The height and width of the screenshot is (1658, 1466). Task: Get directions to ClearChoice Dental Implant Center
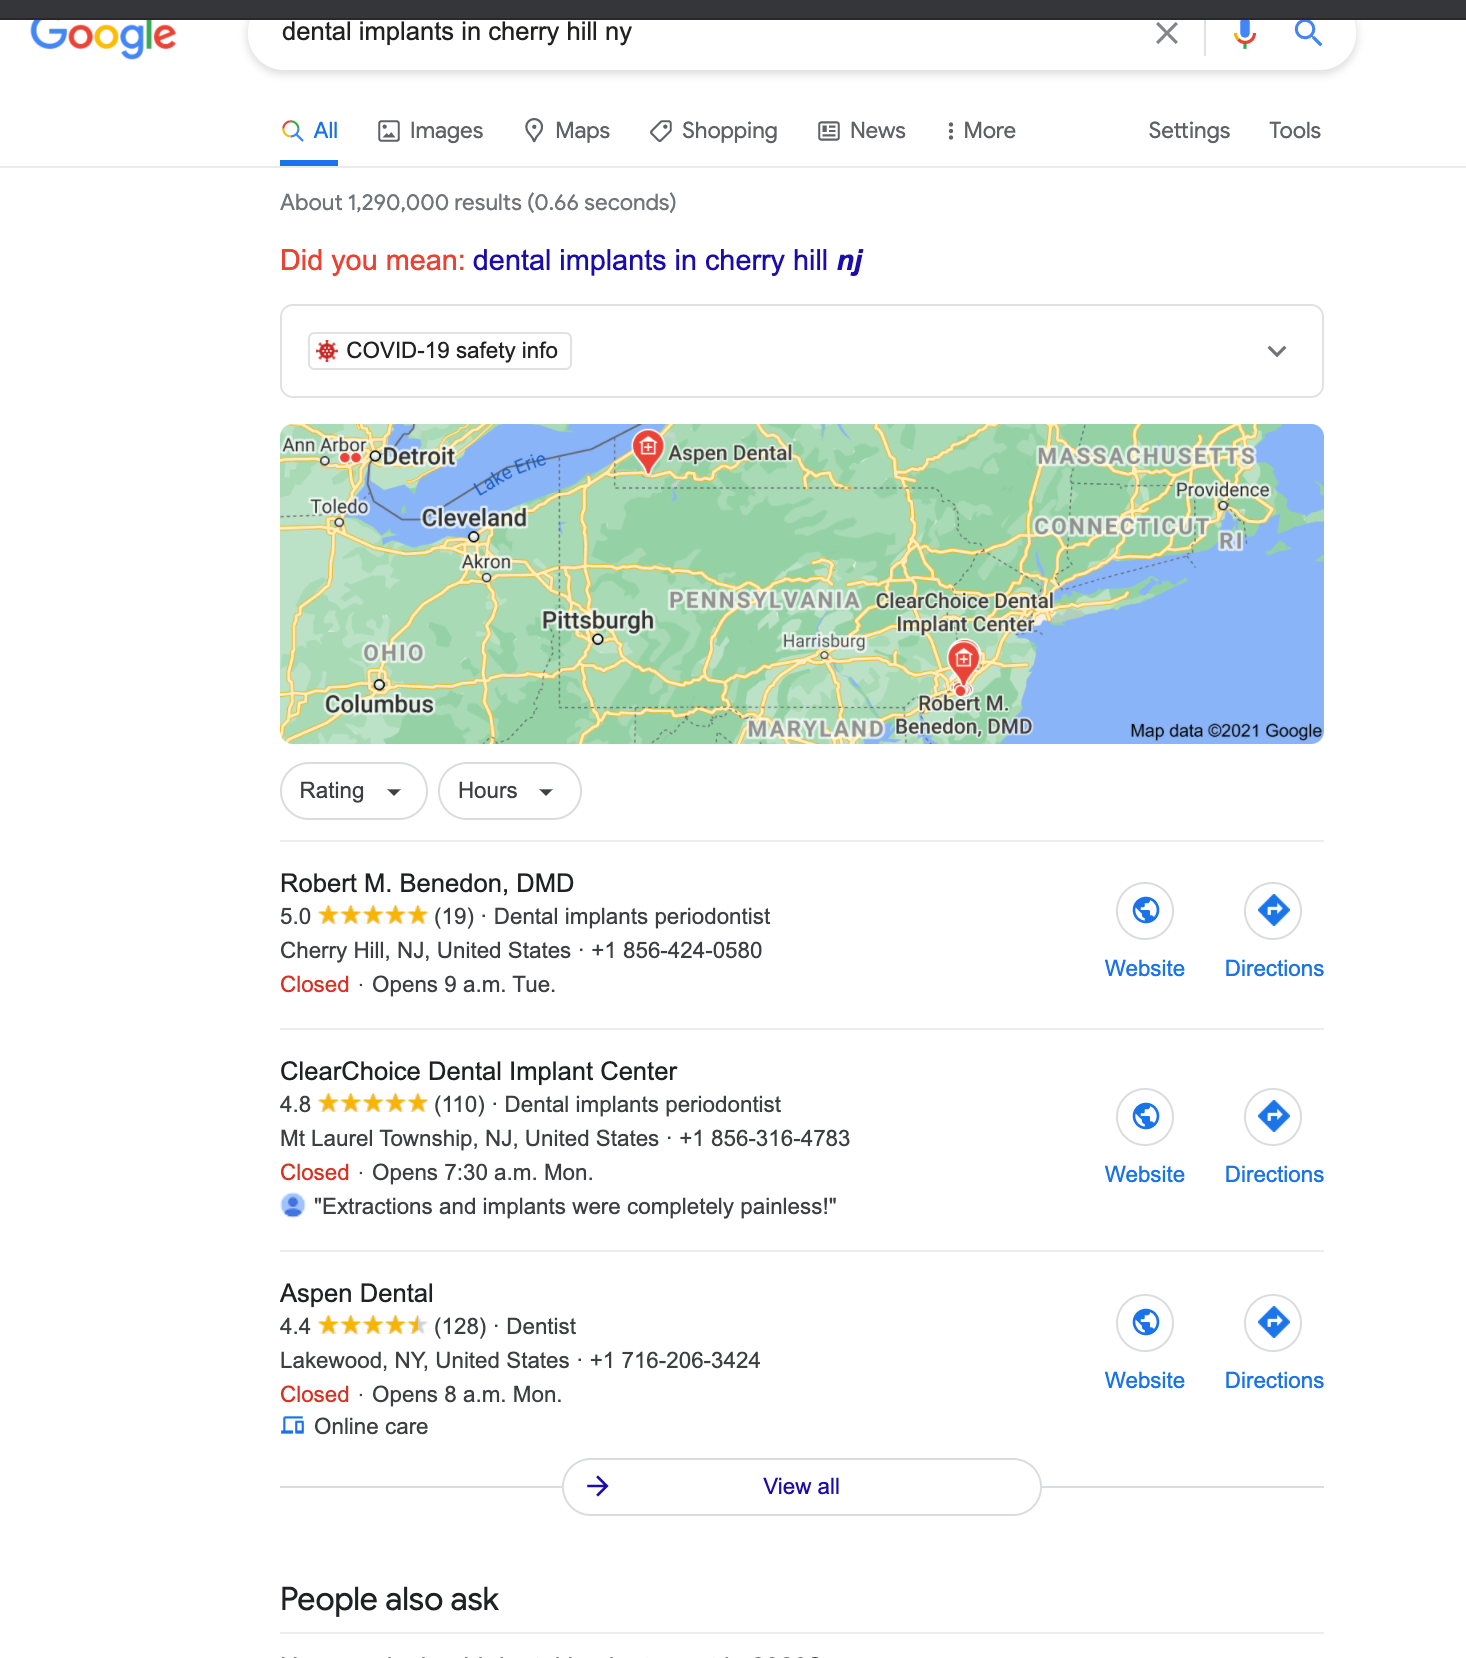coord(1274,1137)
